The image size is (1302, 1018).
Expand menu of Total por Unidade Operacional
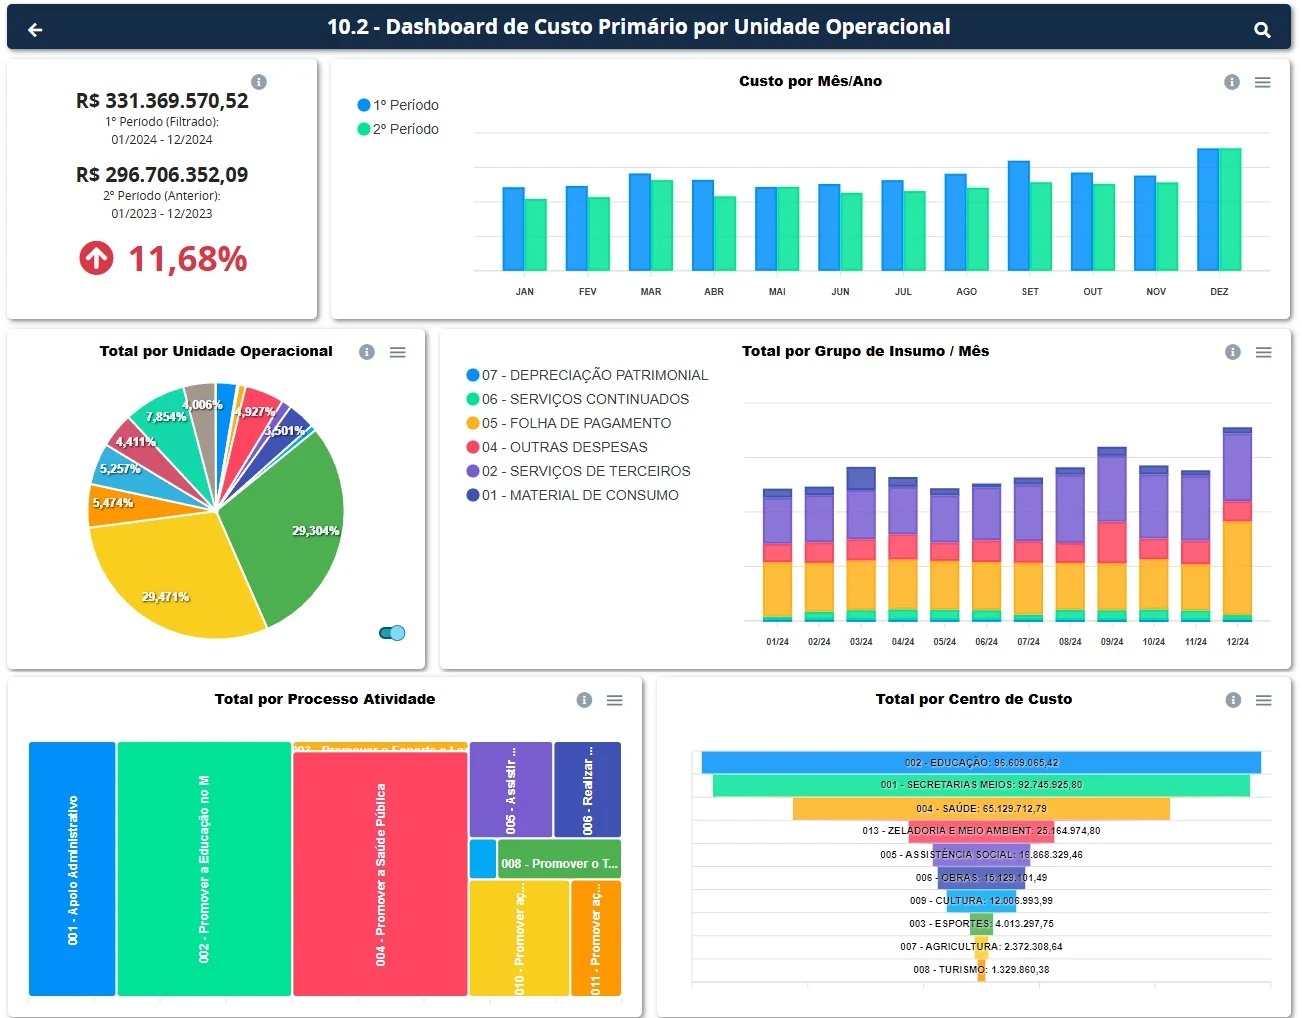398,352
